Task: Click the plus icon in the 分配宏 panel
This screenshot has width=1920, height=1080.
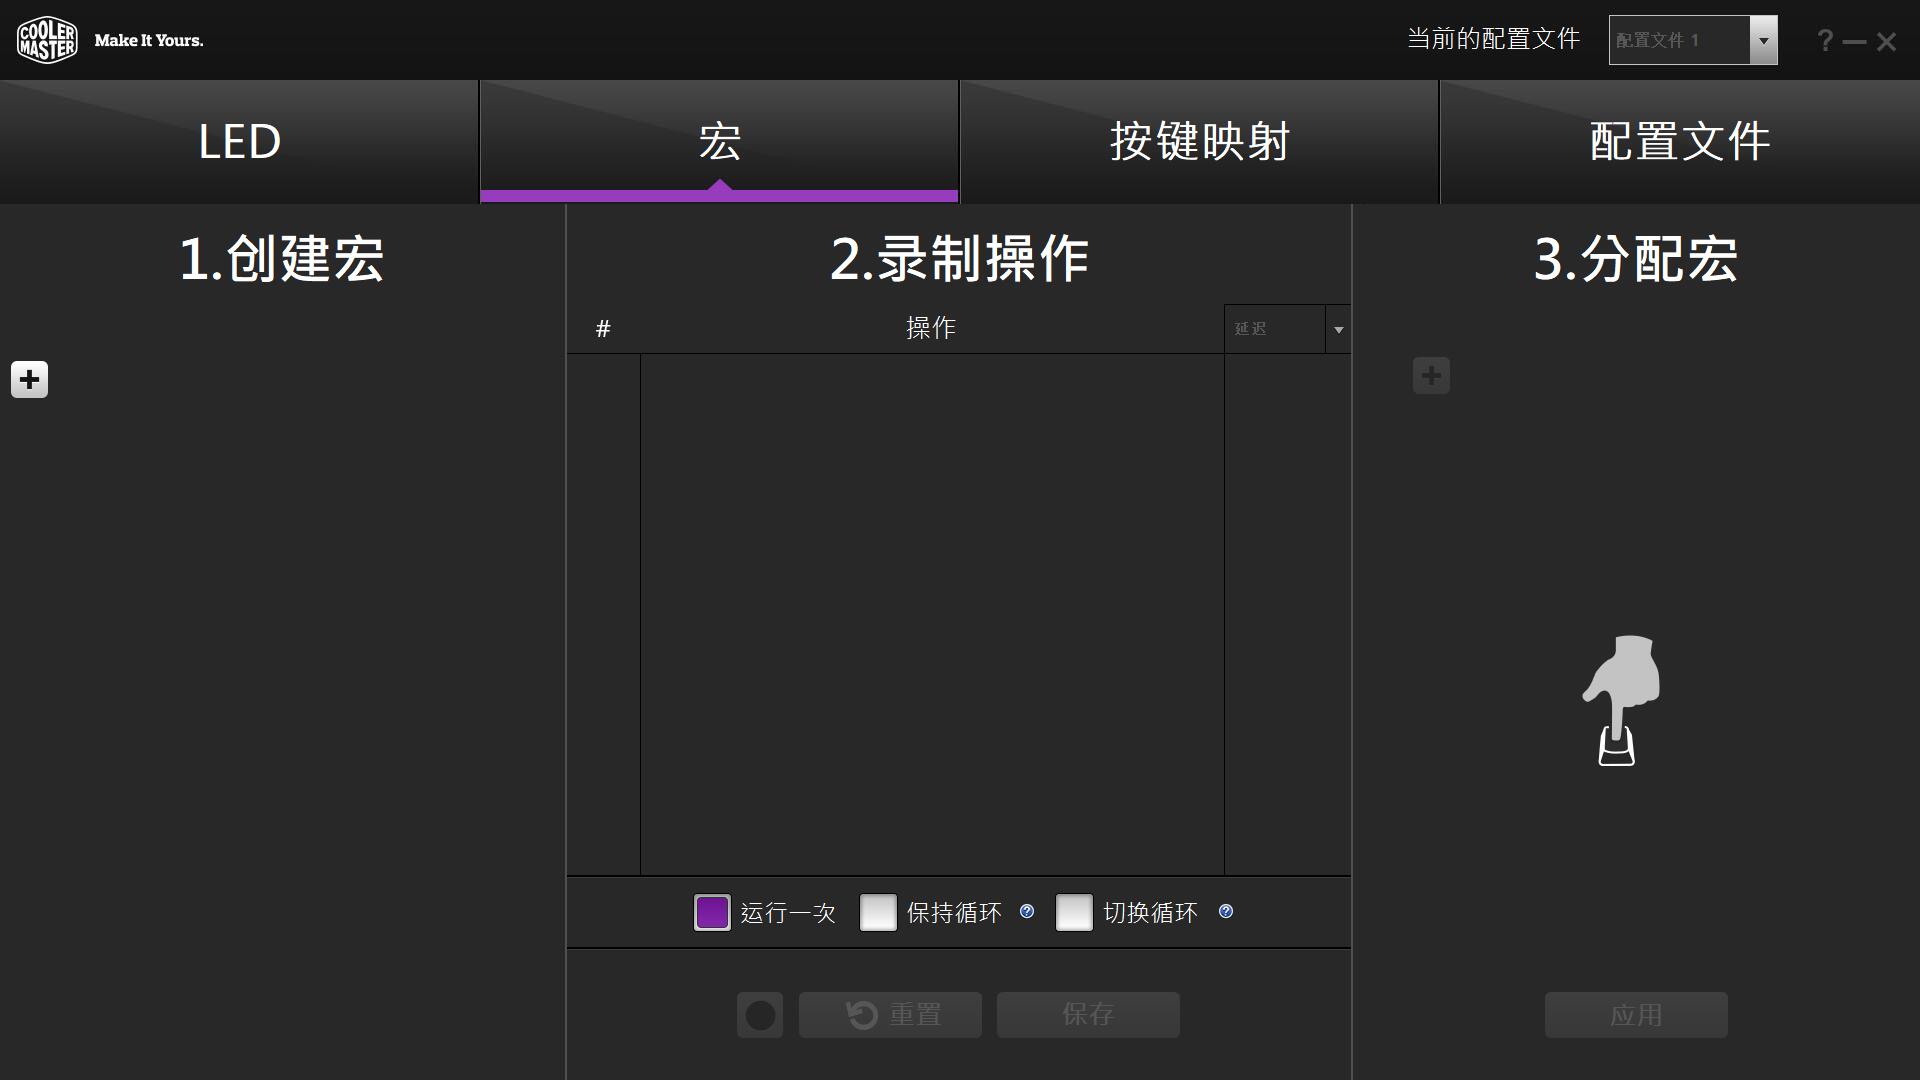Action: tap(1430, 375)
